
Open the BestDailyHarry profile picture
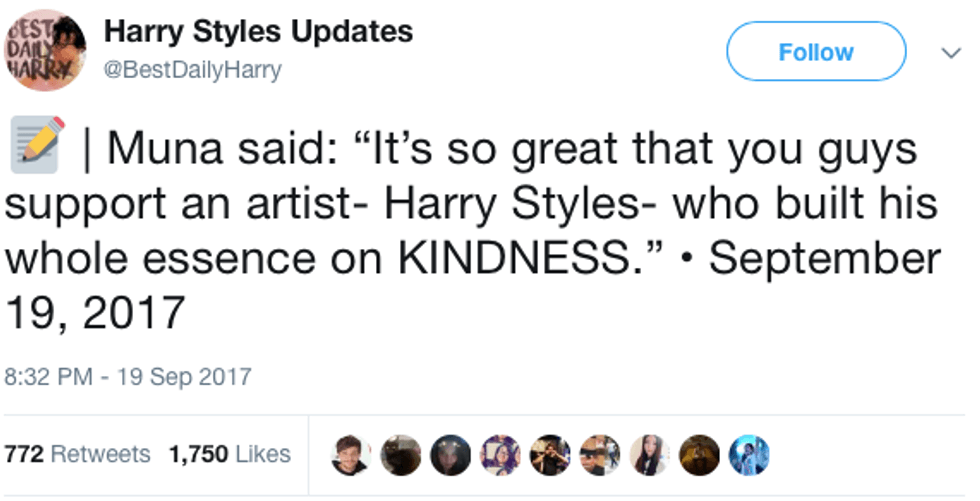pyautogui.click(x=47, y=50)
